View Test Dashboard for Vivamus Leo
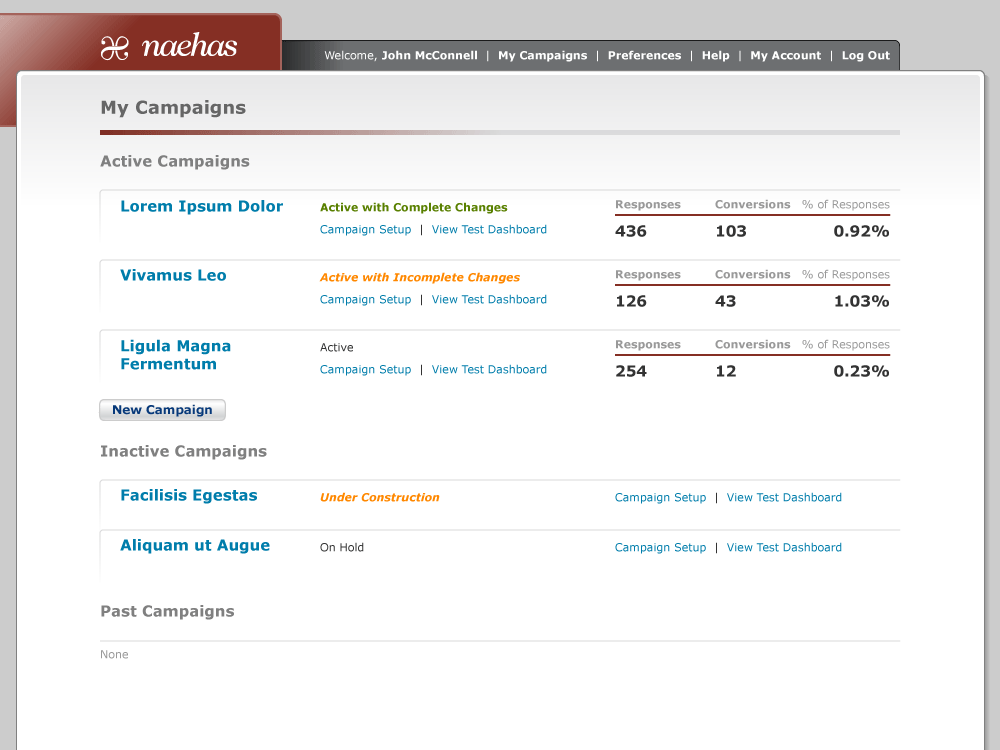The width and height of the screenshot is (1000, 750). coord(489,300)
